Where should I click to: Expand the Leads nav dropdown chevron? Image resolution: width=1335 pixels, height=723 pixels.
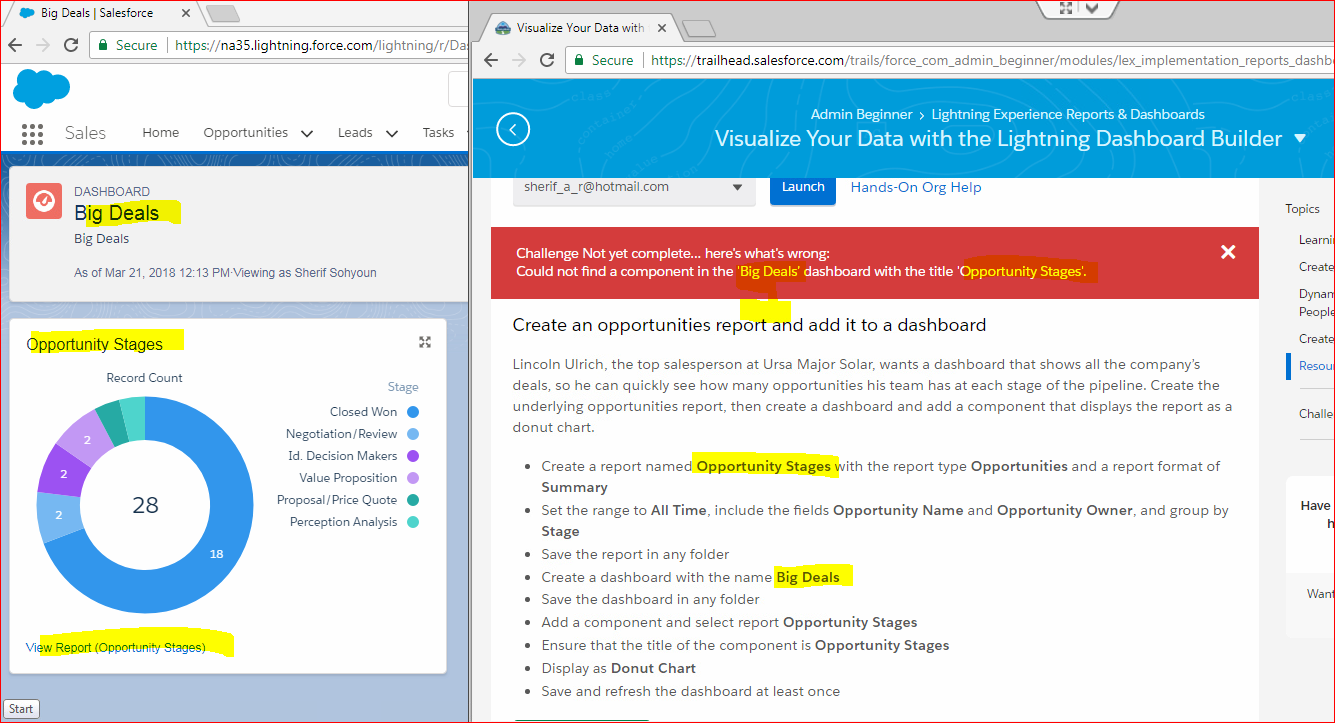[x=392, y=133]
